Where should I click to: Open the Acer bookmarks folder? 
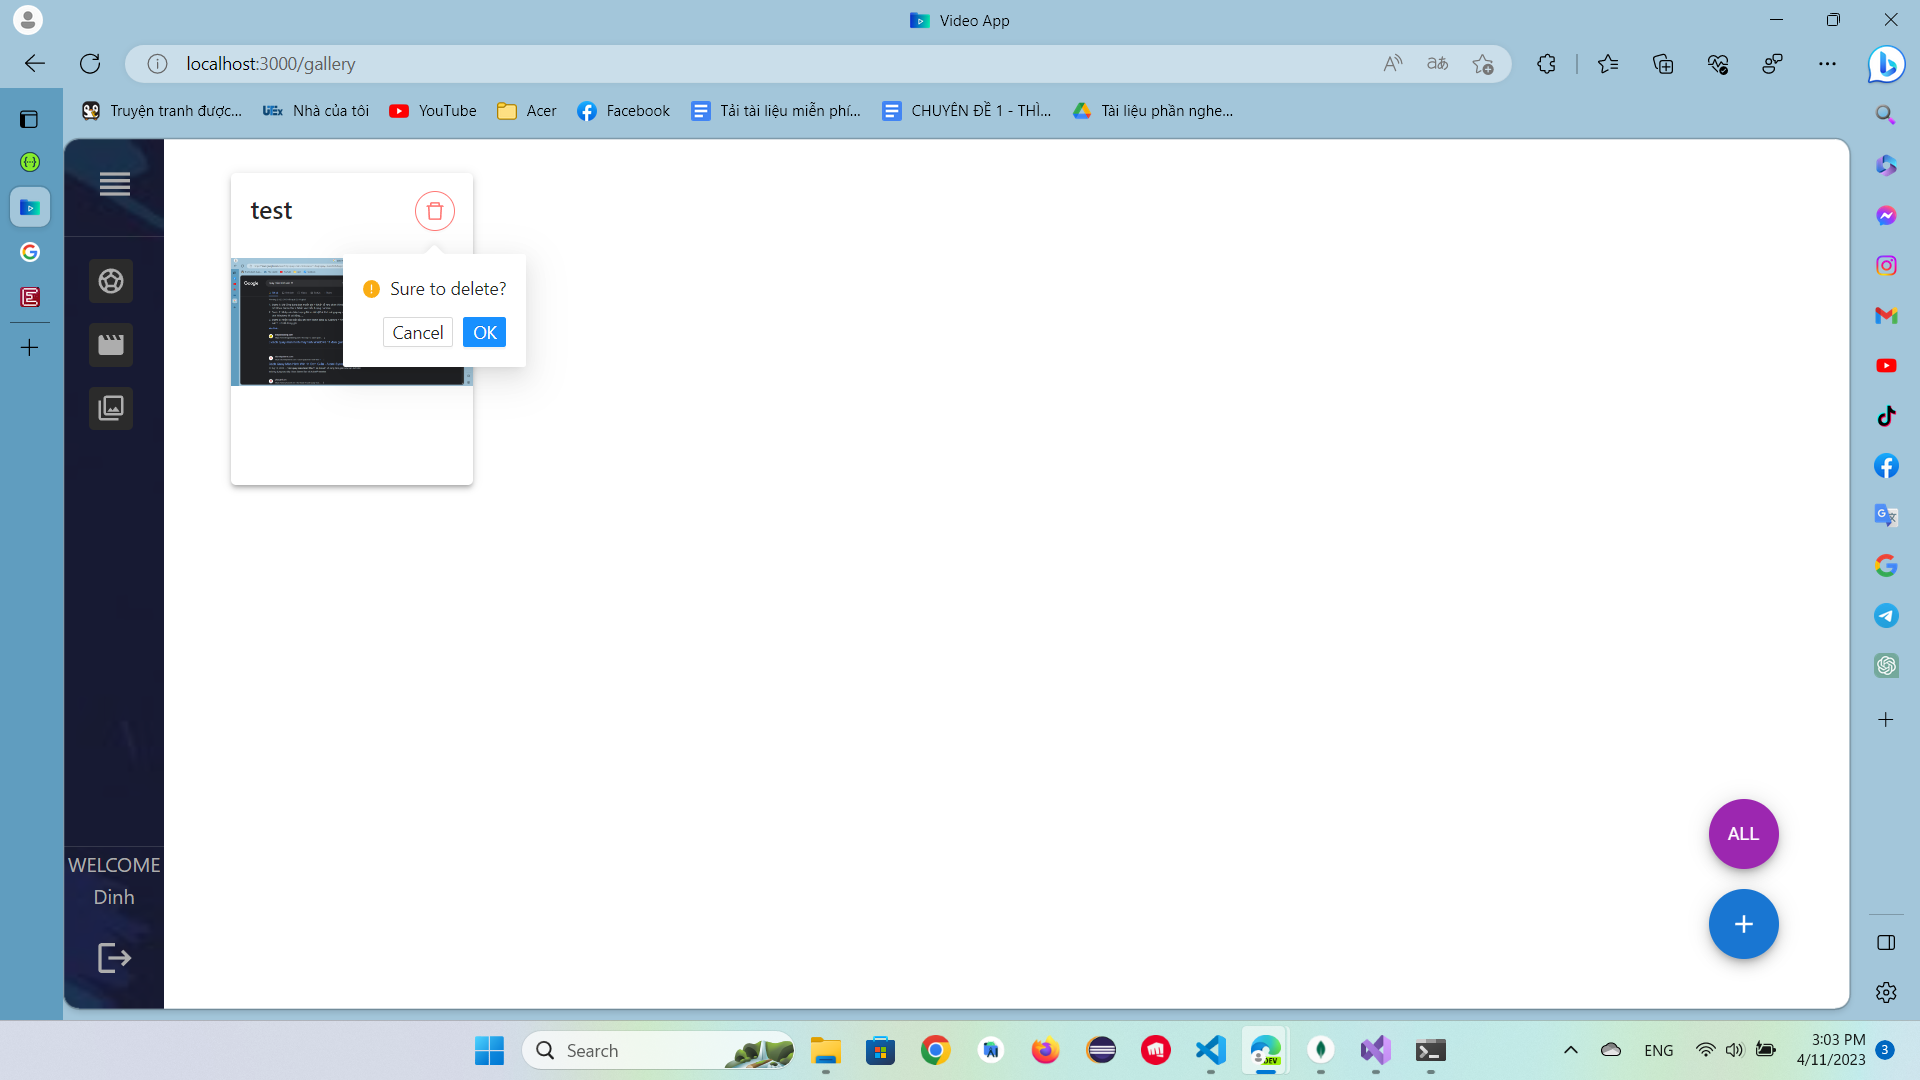point(527,111)
